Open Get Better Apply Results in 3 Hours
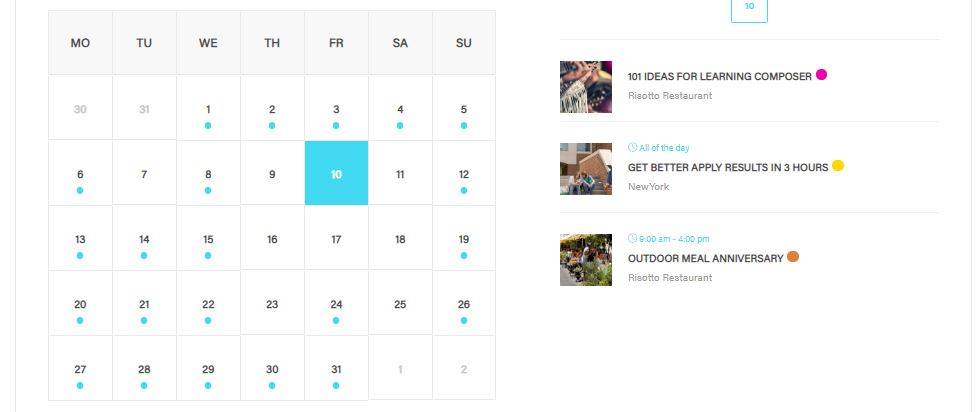This screenshot has height=412, width=976. pyautogui.click(x=728, y=167)
